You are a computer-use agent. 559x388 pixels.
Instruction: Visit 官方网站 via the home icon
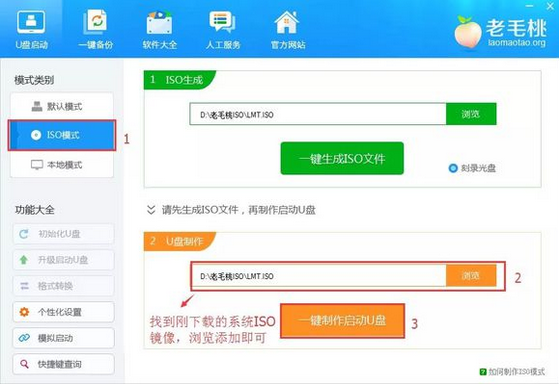pos(287,22)
